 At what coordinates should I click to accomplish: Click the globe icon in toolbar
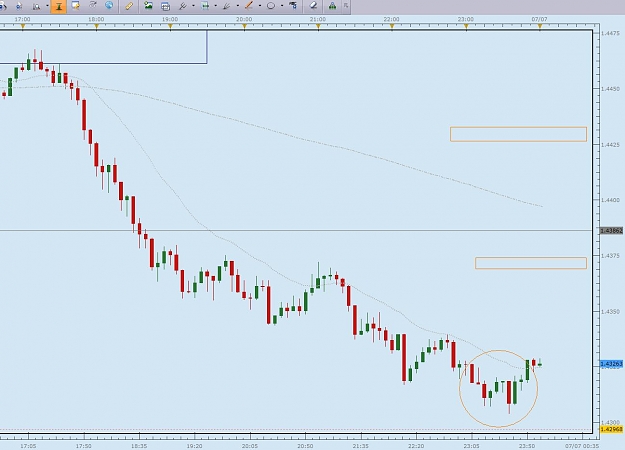tap(108, 6)
